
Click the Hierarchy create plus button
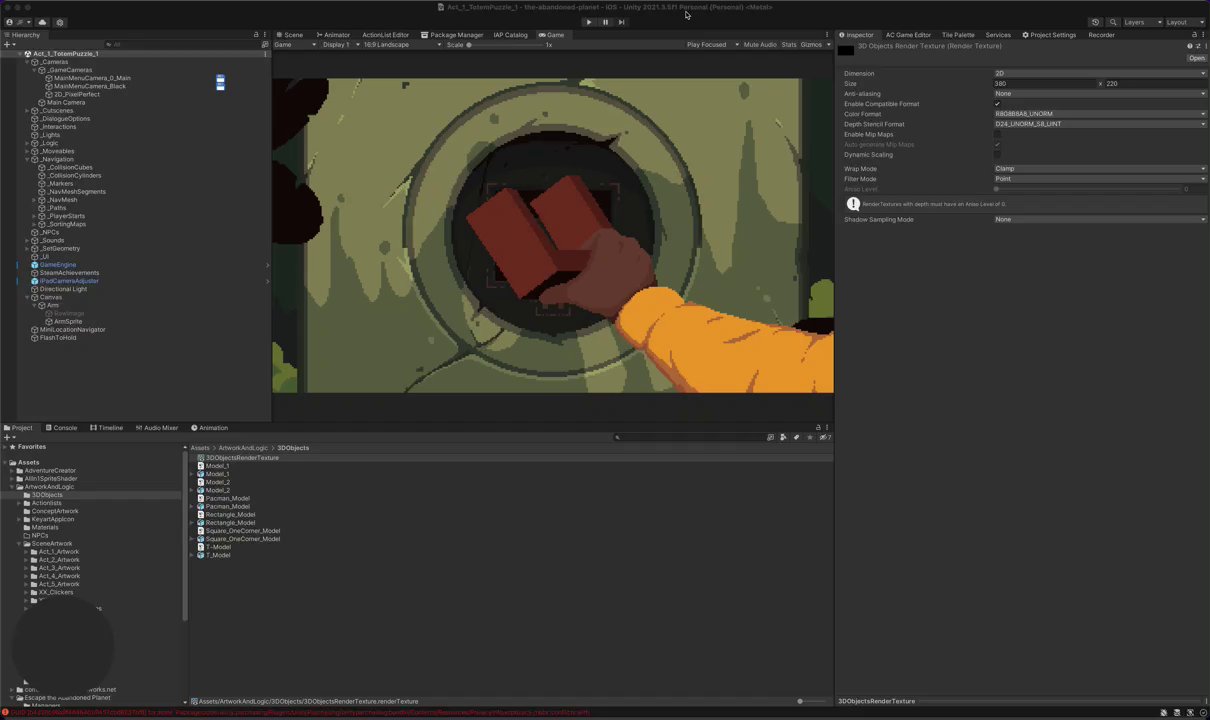(8, 44)
